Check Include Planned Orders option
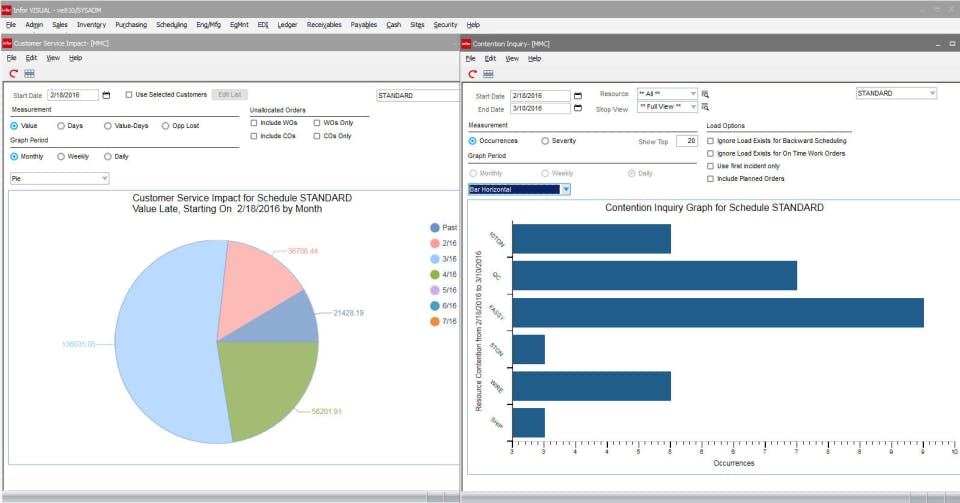Image resolution: width=960 pixels, height=503 pixels. pos(711,178)
